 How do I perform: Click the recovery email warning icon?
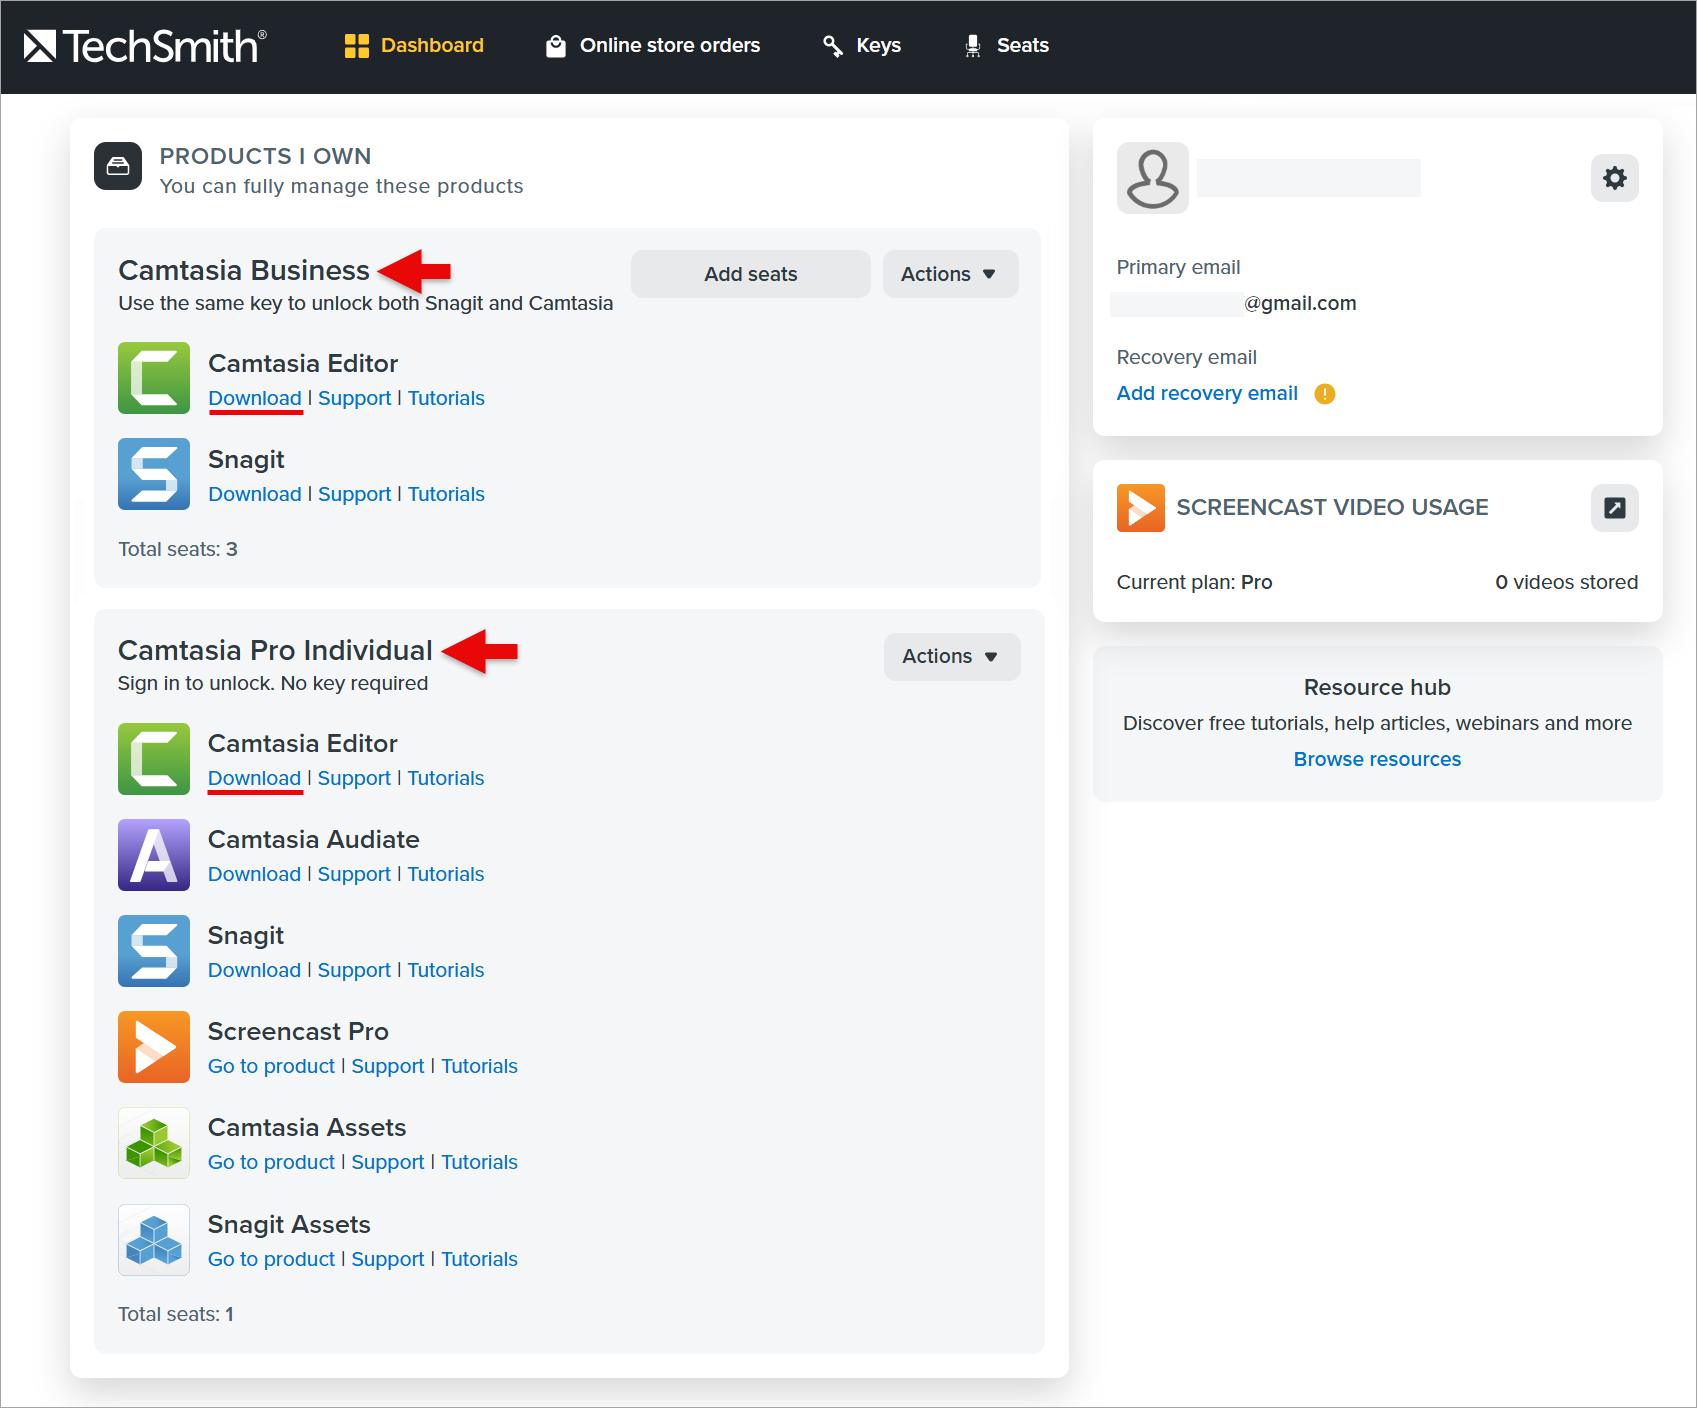tap(1325, 394)
